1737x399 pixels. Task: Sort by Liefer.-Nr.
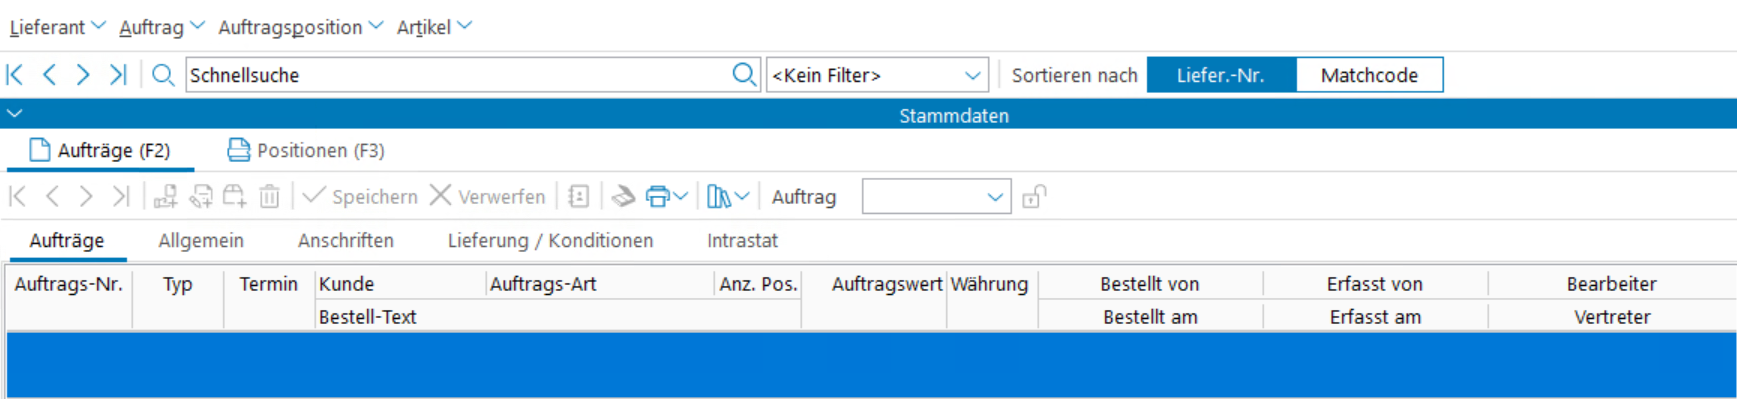point(1221,75)
